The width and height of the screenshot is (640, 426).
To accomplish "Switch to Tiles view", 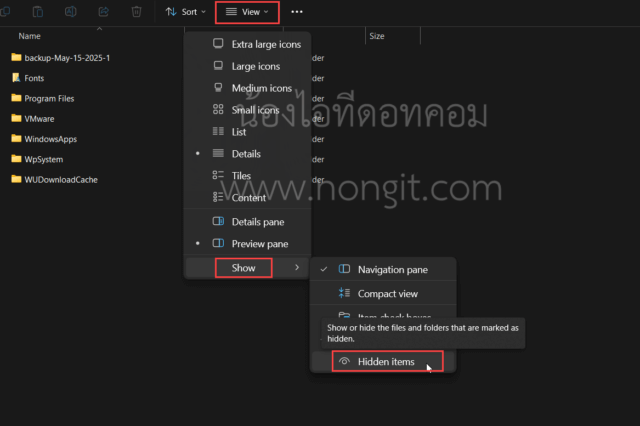I will click(x=247, y=176).
